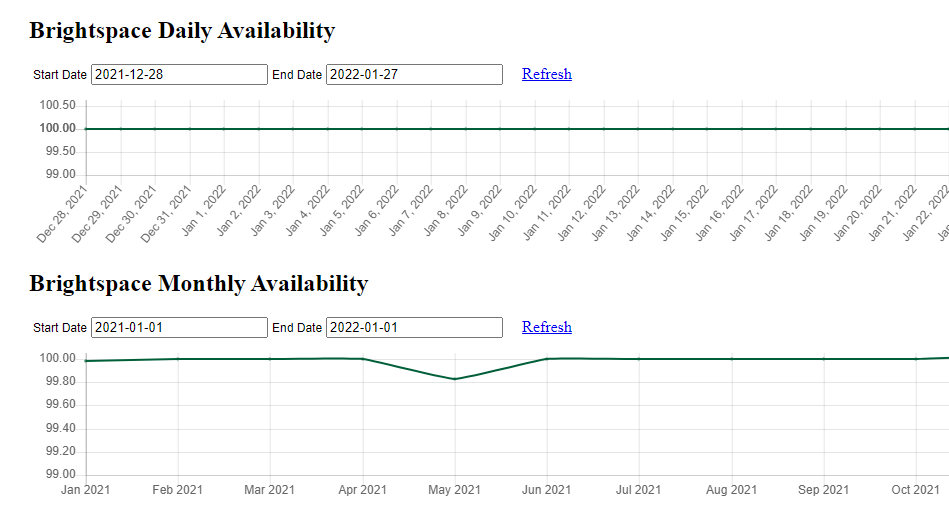Image resolution: width=949 pixels, height=508 pixels.
Task: Click the 99.40 y-axis value in monthly chart
Action: point(61,428)
